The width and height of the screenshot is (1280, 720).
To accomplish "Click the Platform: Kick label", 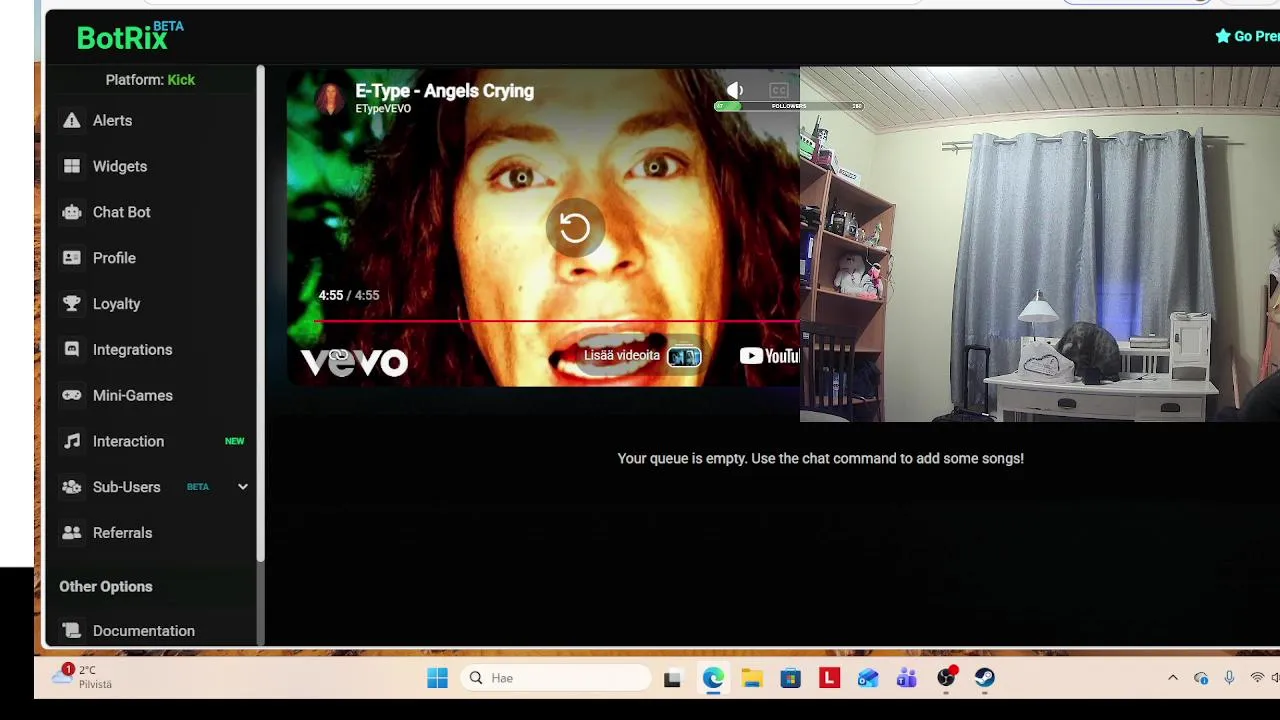I will pyautogui.click(x=150, y=80).
